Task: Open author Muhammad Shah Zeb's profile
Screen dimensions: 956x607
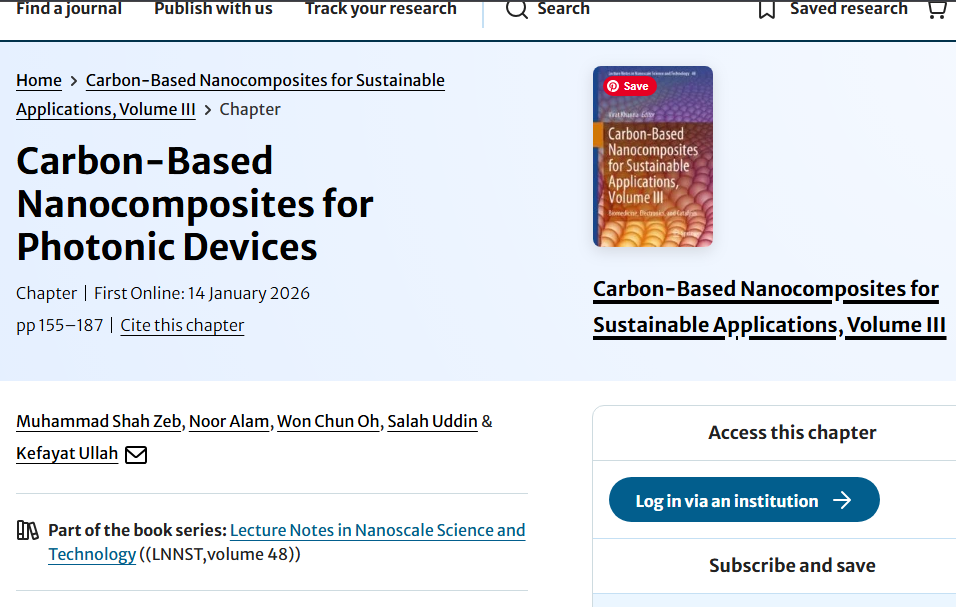Action: click(x=99, y=421)
